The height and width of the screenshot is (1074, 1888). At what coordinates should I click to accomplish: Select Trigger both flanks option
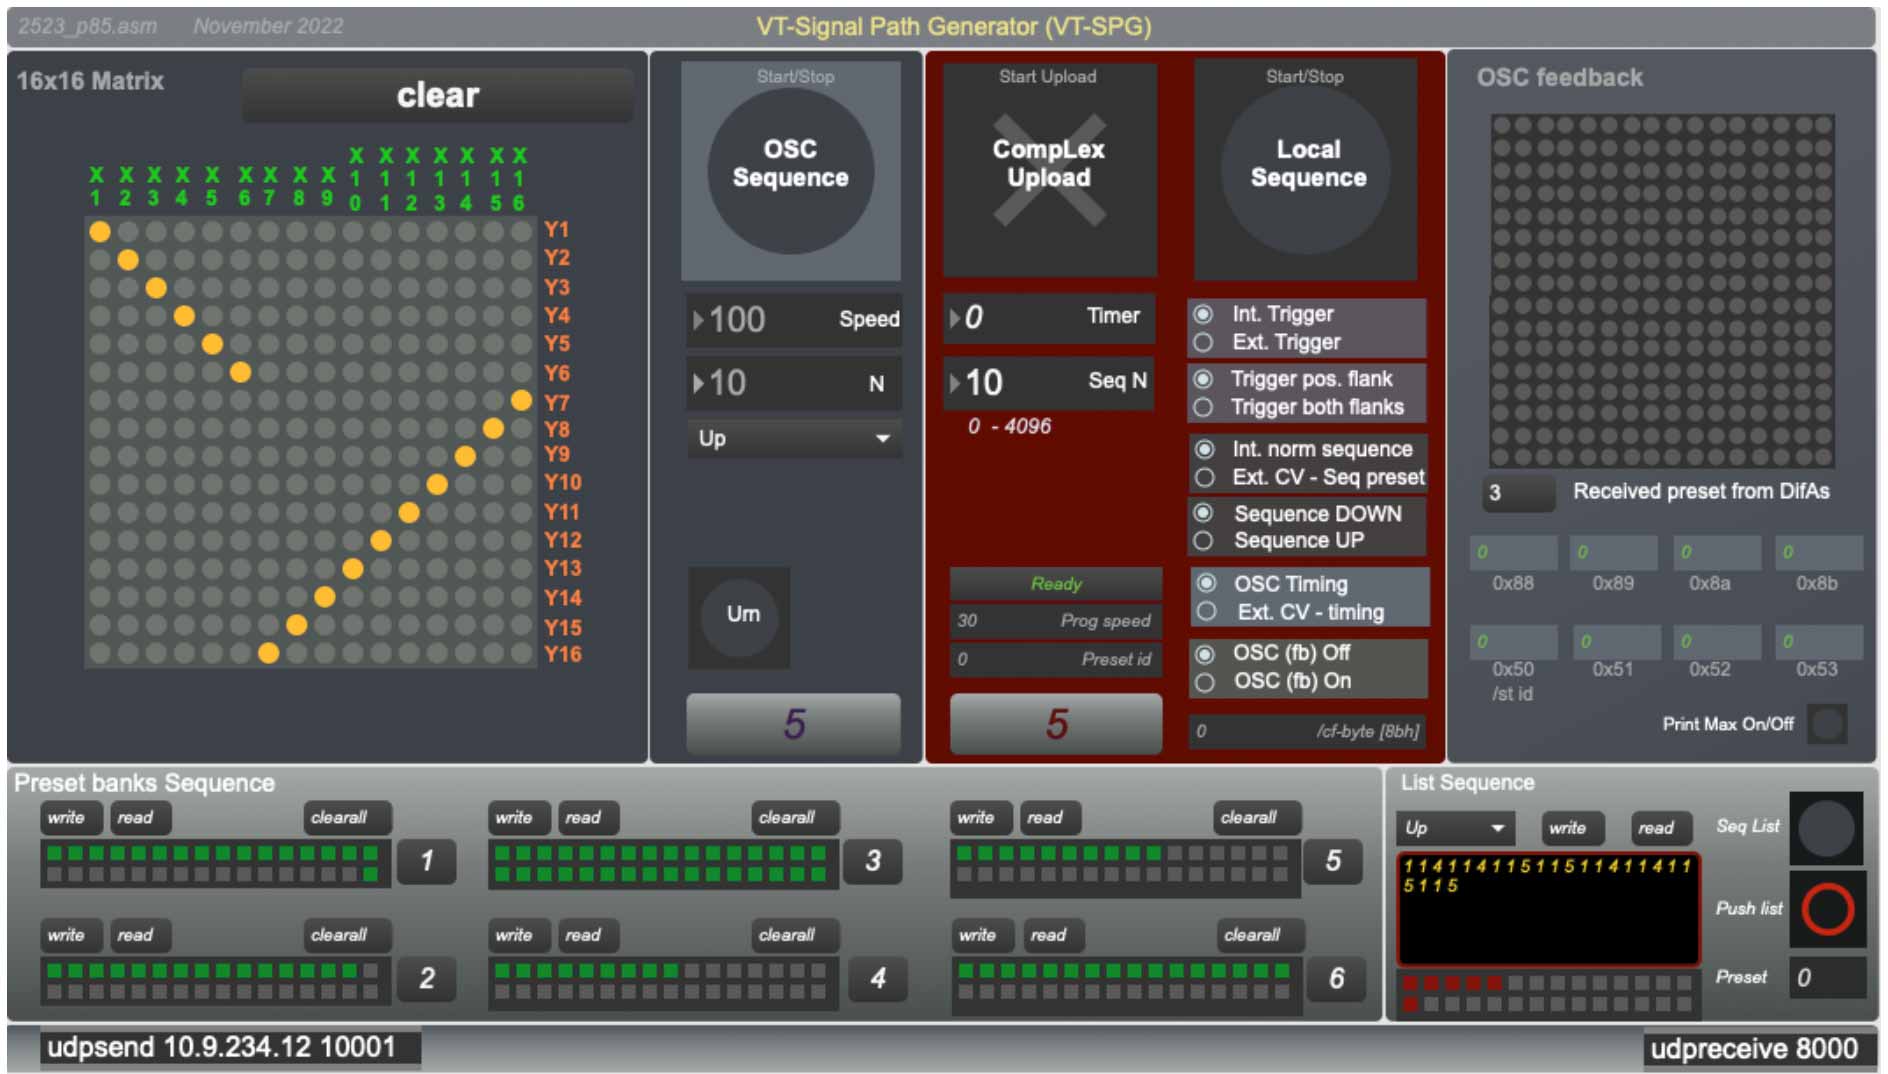(1204, 407)
